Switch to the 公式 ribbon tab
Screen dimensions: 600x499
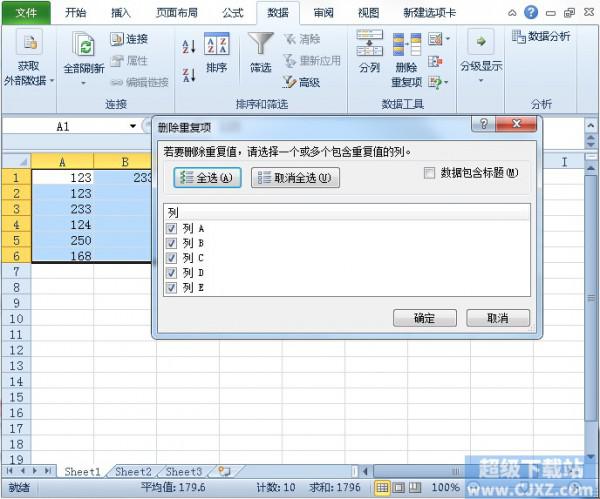coord(232,13)
